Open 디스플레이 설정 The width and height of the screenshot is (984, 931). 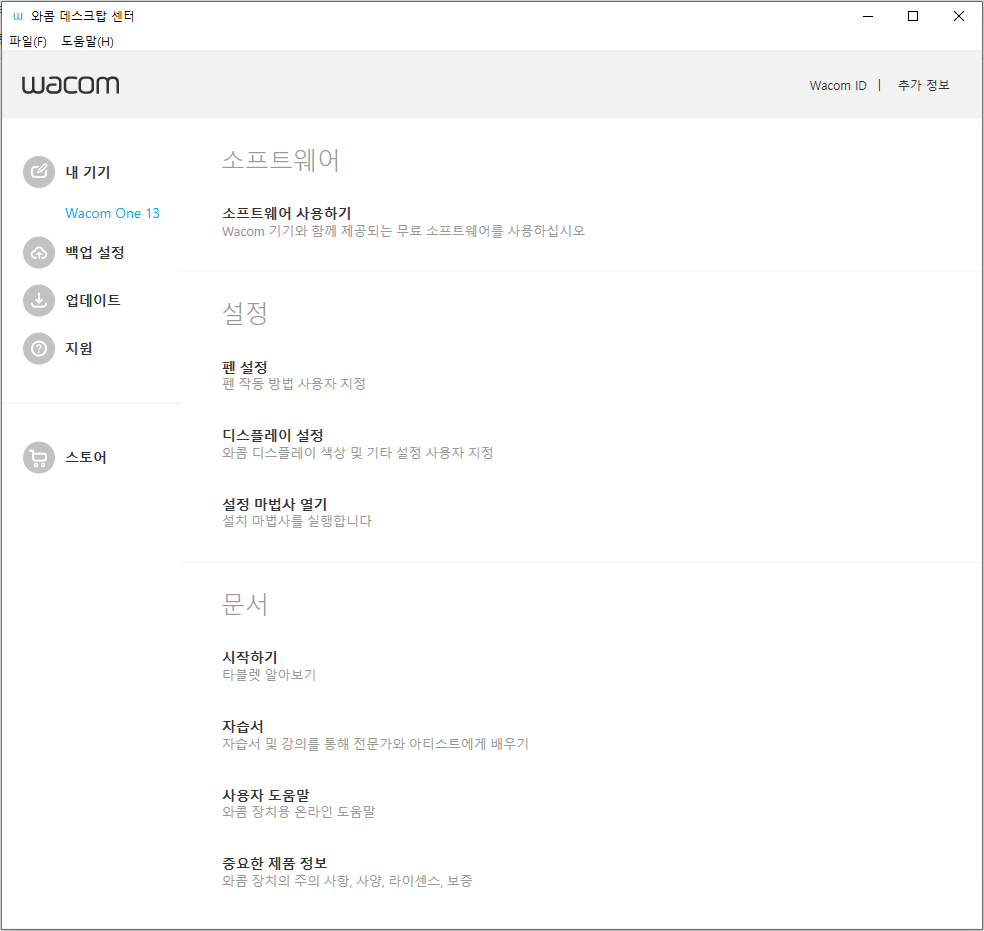[273, 435]
